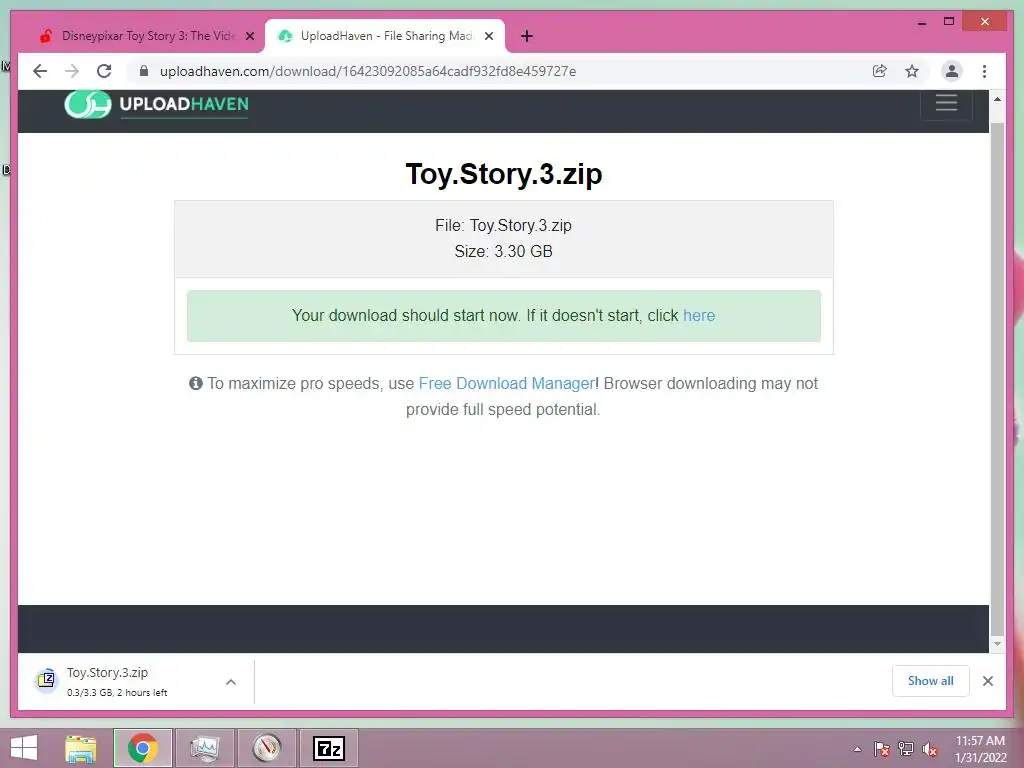Open UploadHaven hamburger navigation menu
The image size is (1024, 768).
pyautogui.click(x=946, y=103)
